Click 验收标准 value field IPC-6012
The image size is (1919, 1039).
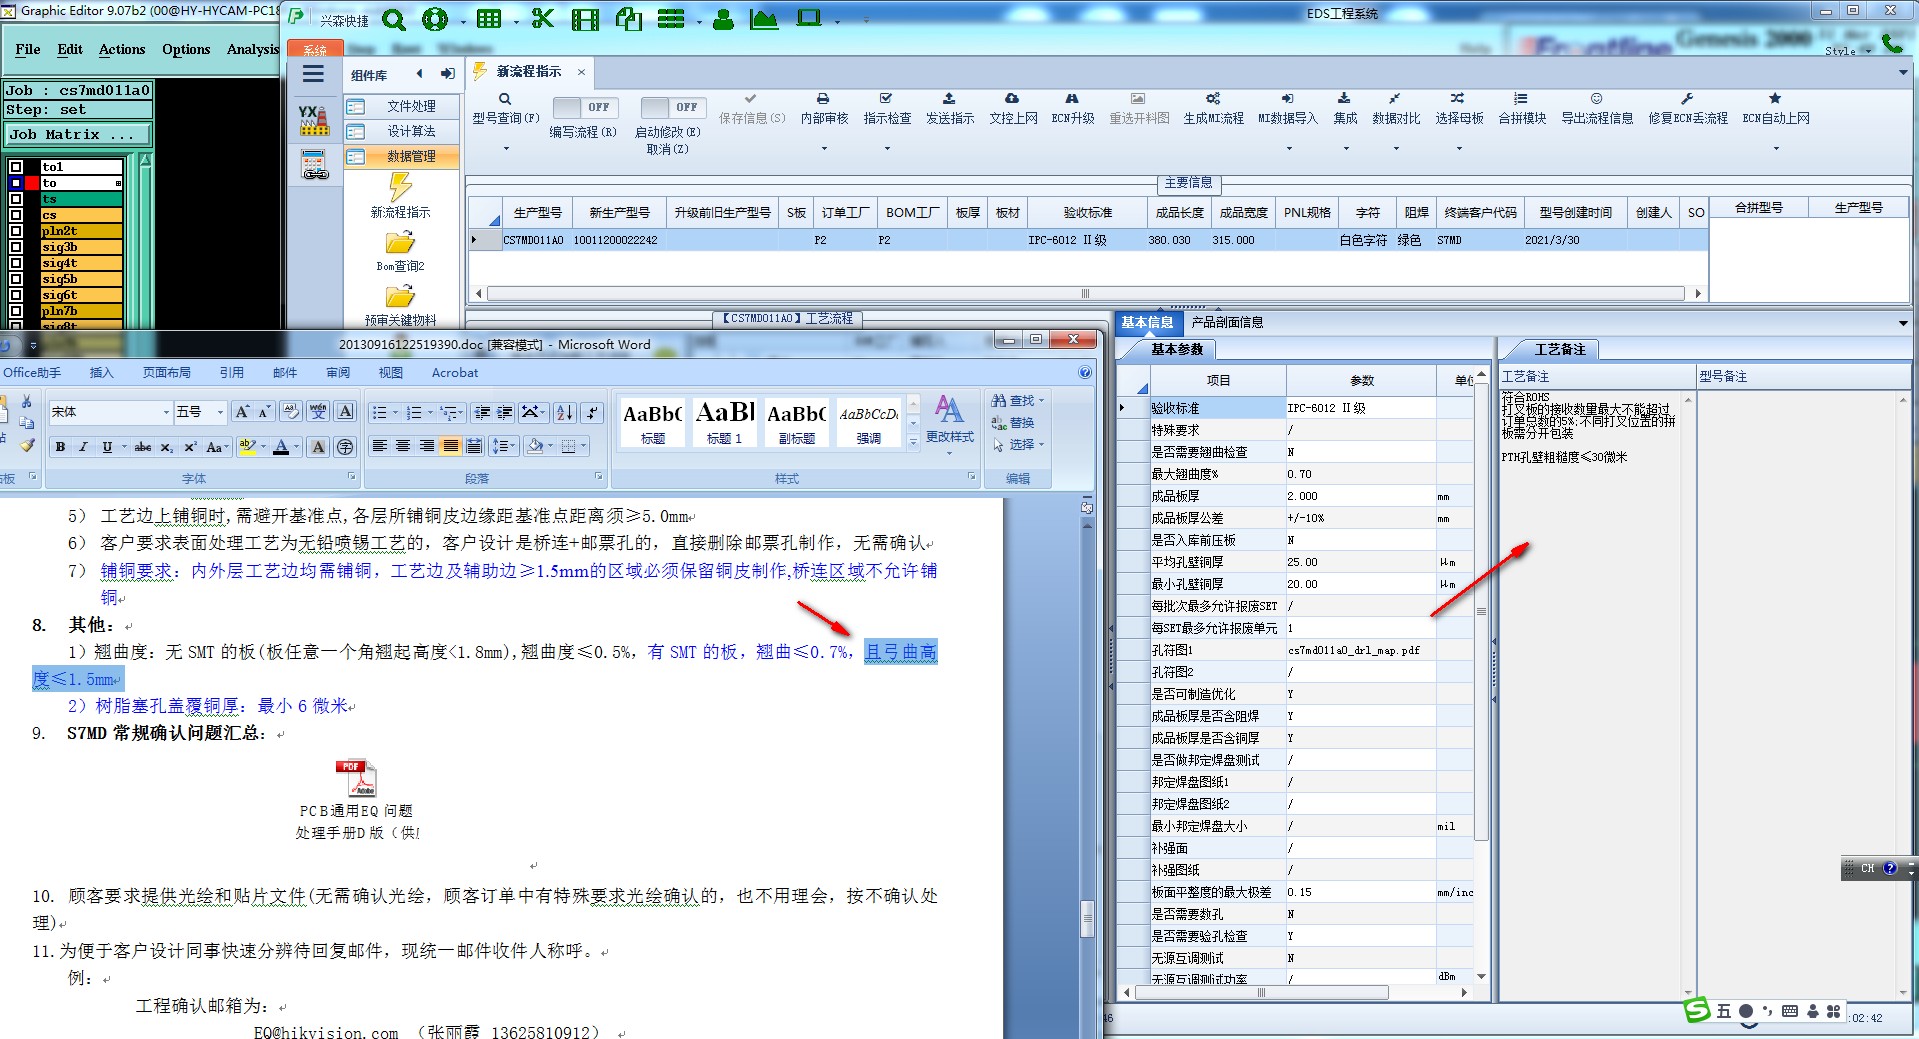tap(1360, 408)
